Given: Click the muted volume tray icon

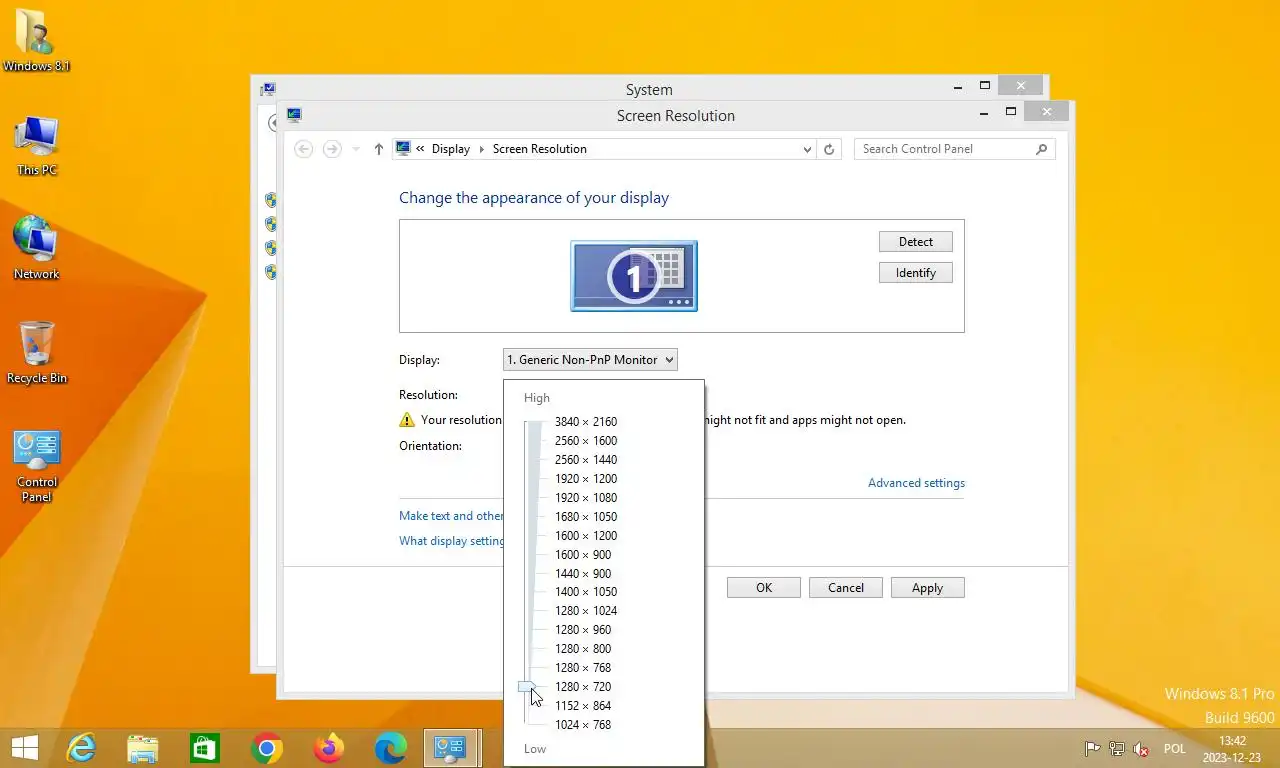Looking at the screenshot, I should pyautogui.click(x=1141, y=748).
